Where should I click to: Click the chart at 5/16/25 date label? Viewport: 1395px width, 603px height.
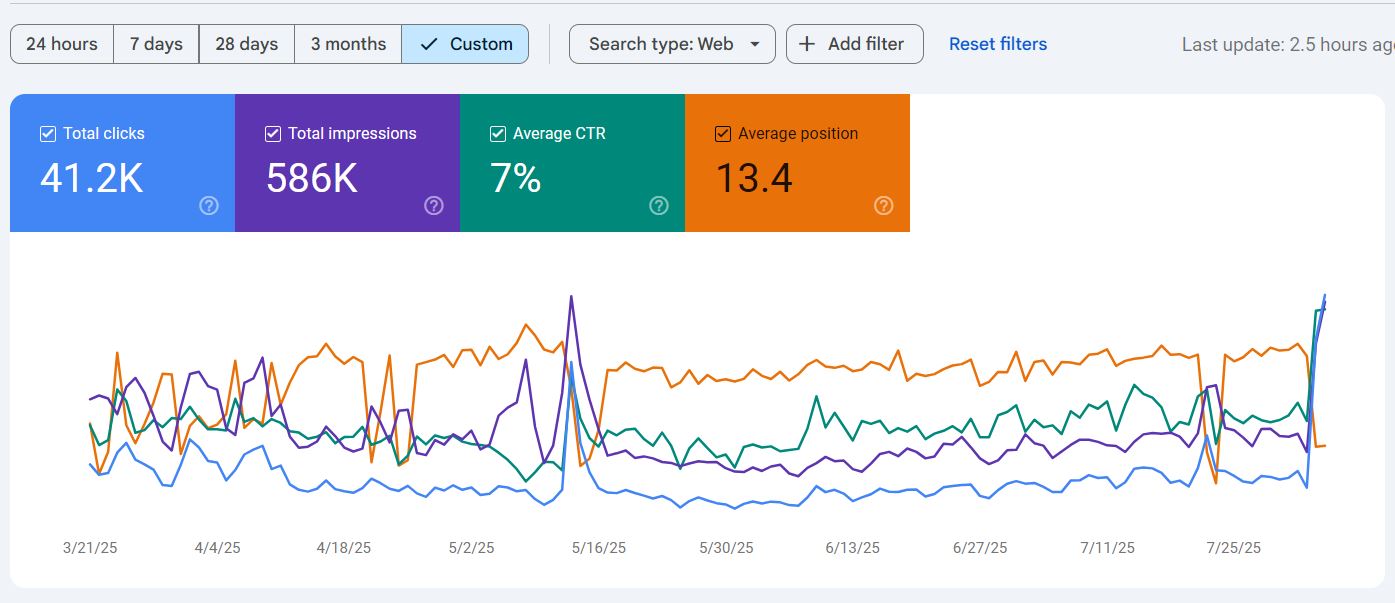598,548
